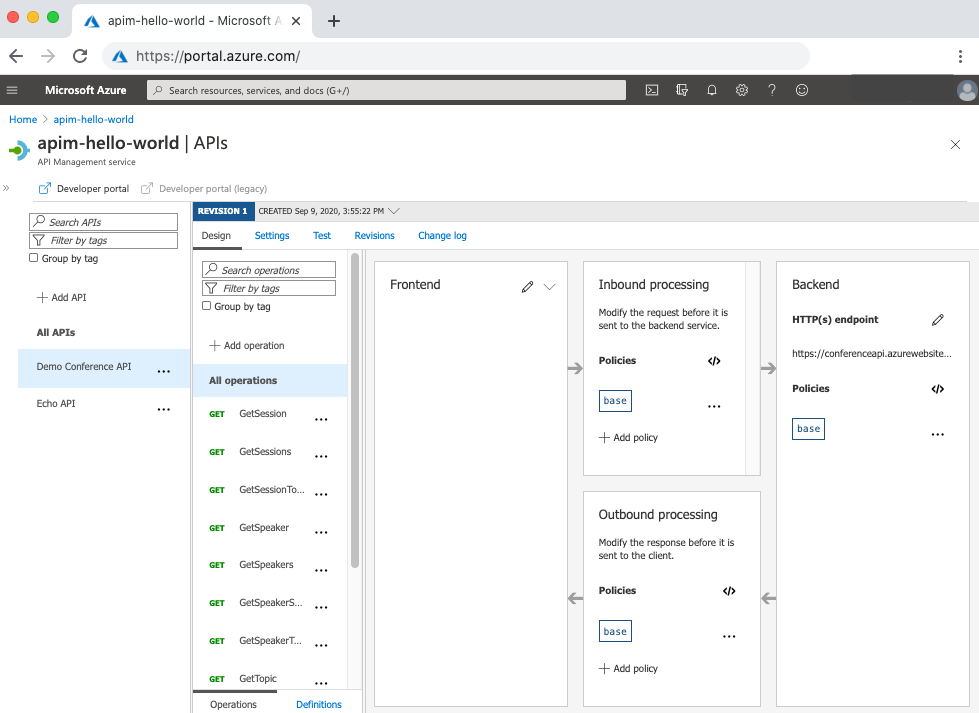
Task: Open Inbound processing policy code editor
Action: (714, 361)
